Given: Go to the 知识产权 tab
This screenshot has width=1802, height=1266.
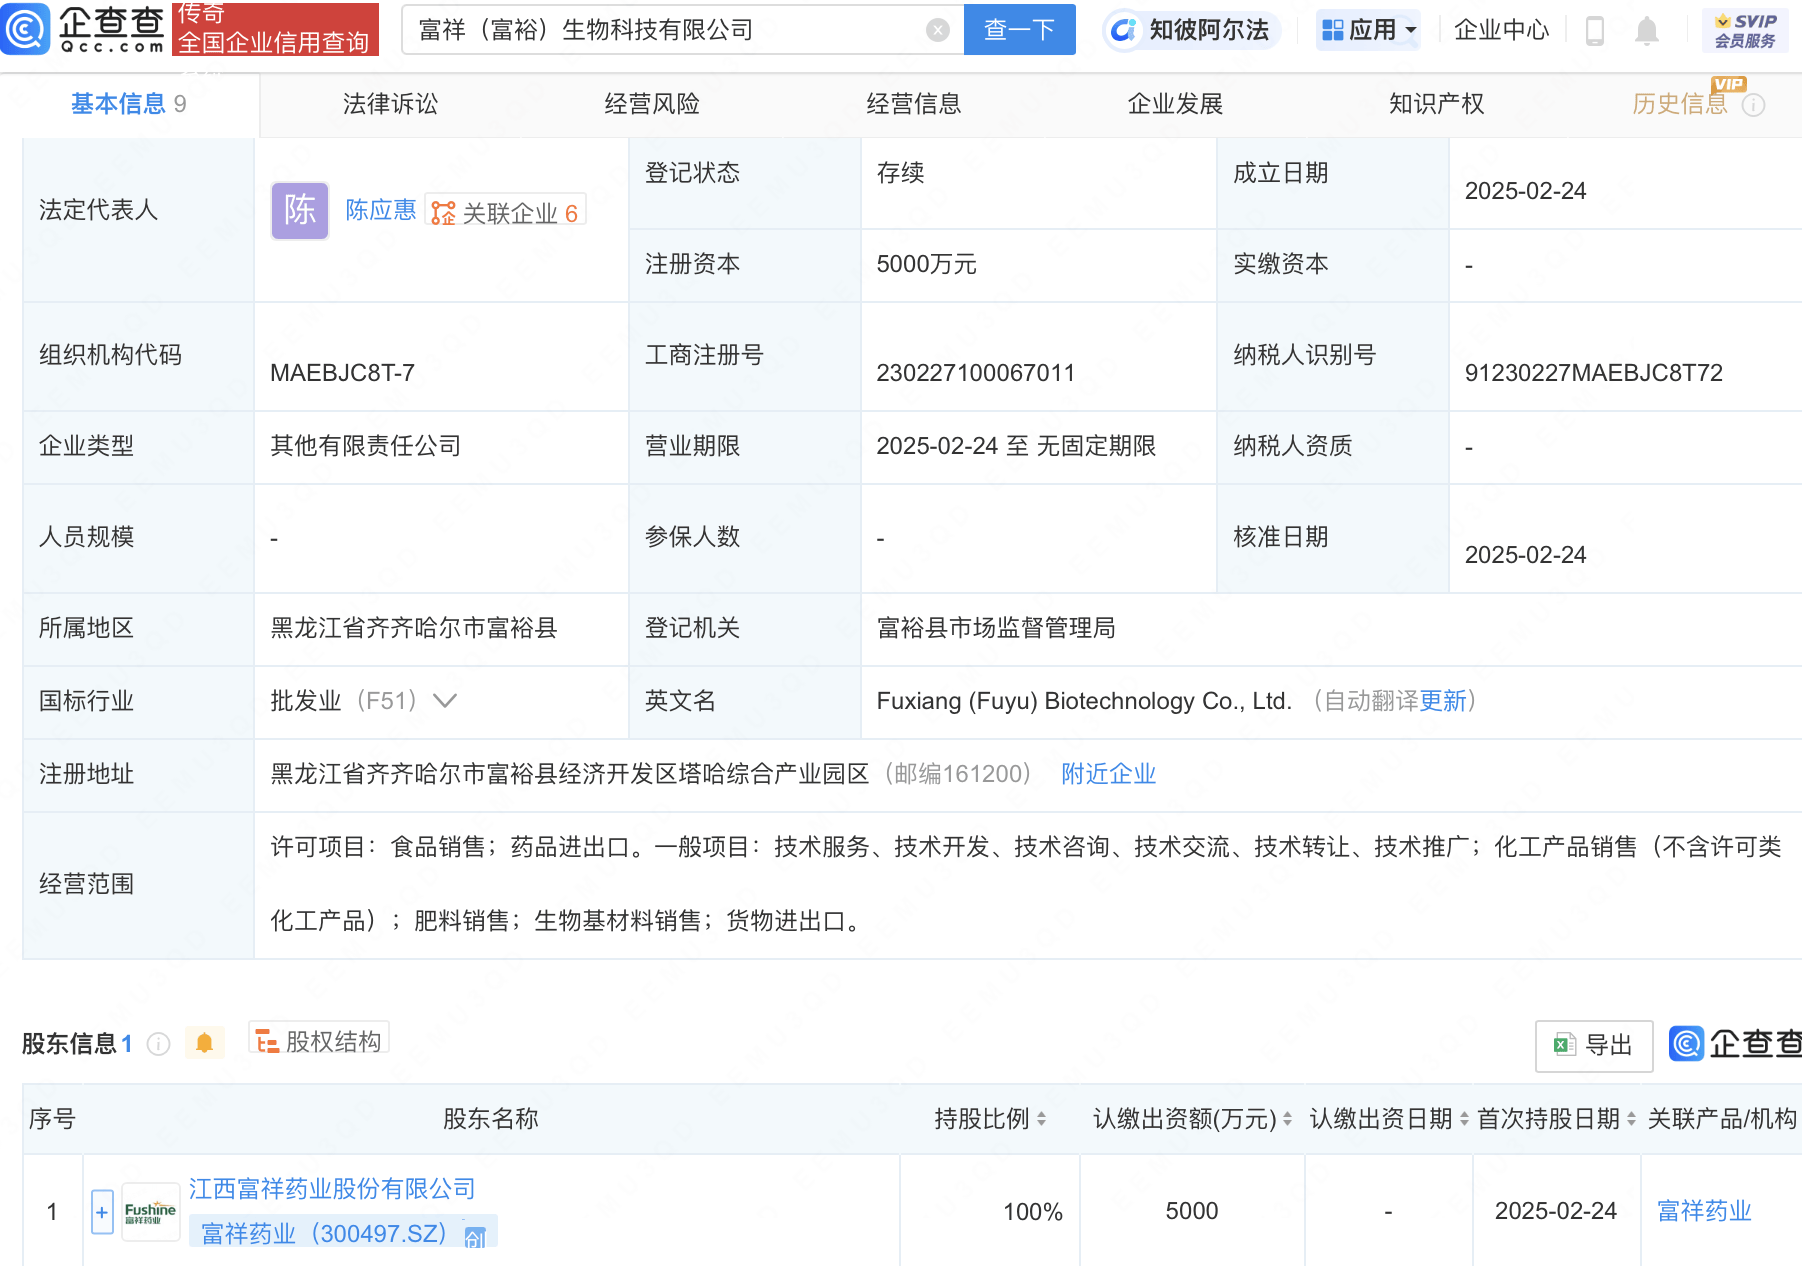Looking at the screenshot, I should [1437, 104].
